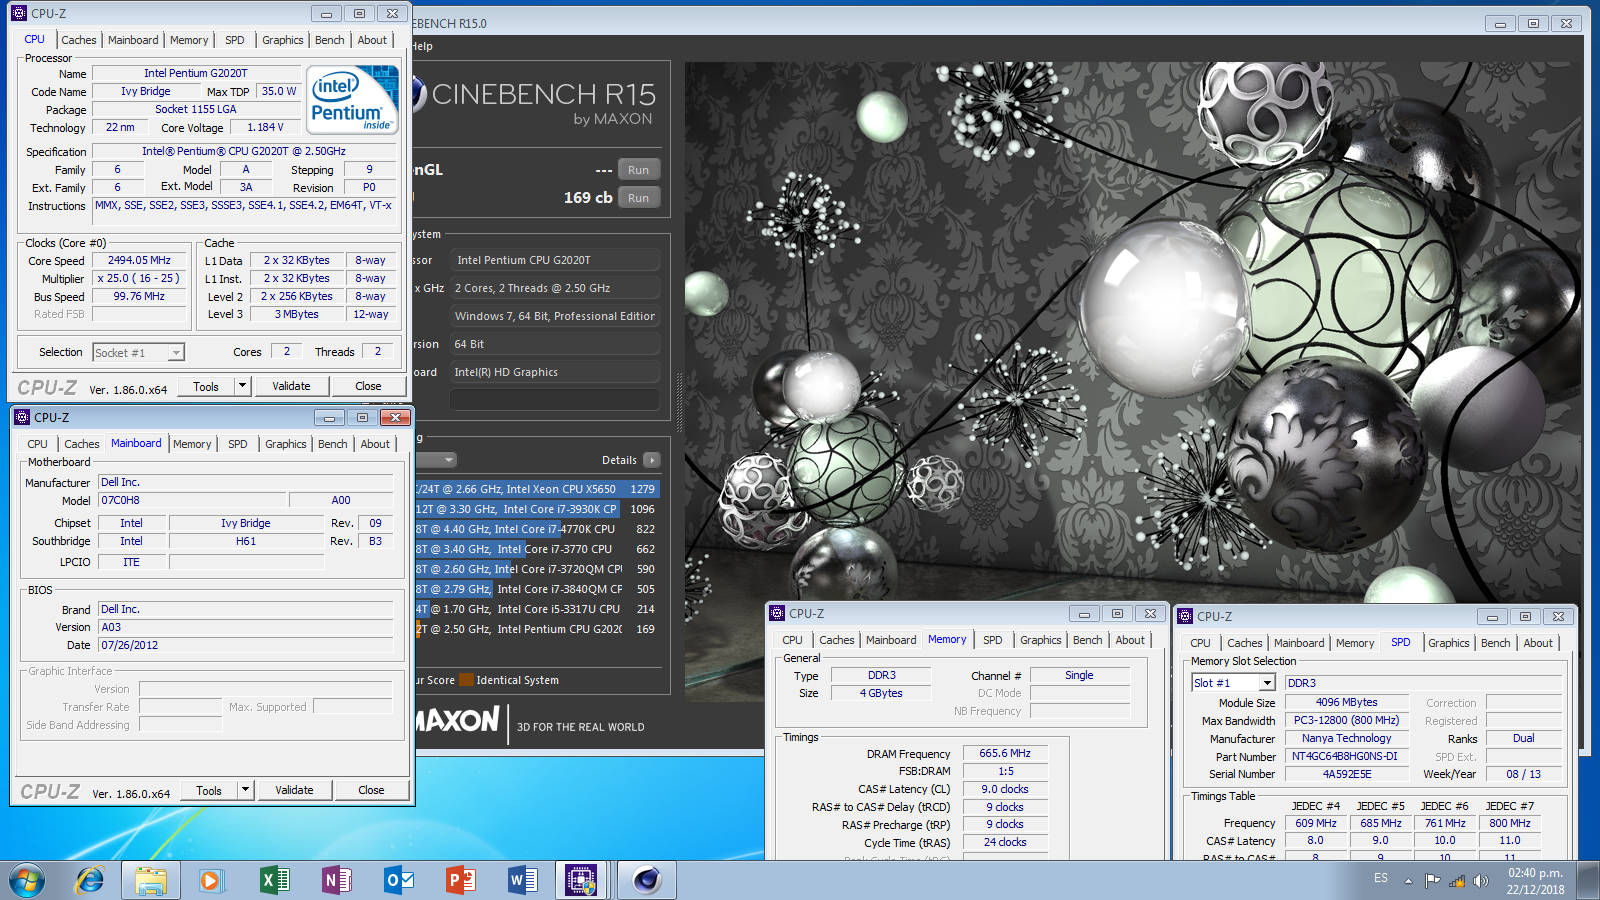1600x900 pixels.
Task: Click the DRAM Frequency value 665.6 MHz
Action: tap(1005, 754)
